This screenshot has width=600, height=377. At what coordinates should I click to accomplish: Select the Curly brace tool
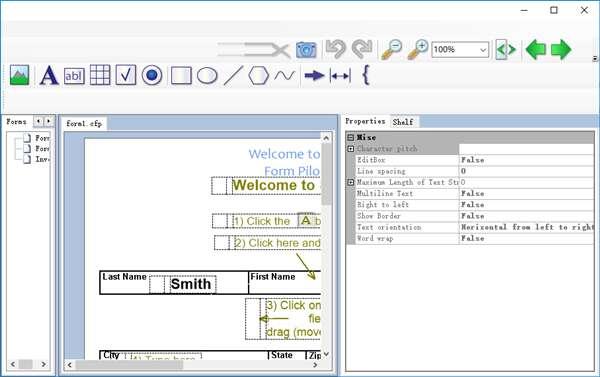pyautogui.click(x=365, y=75)
